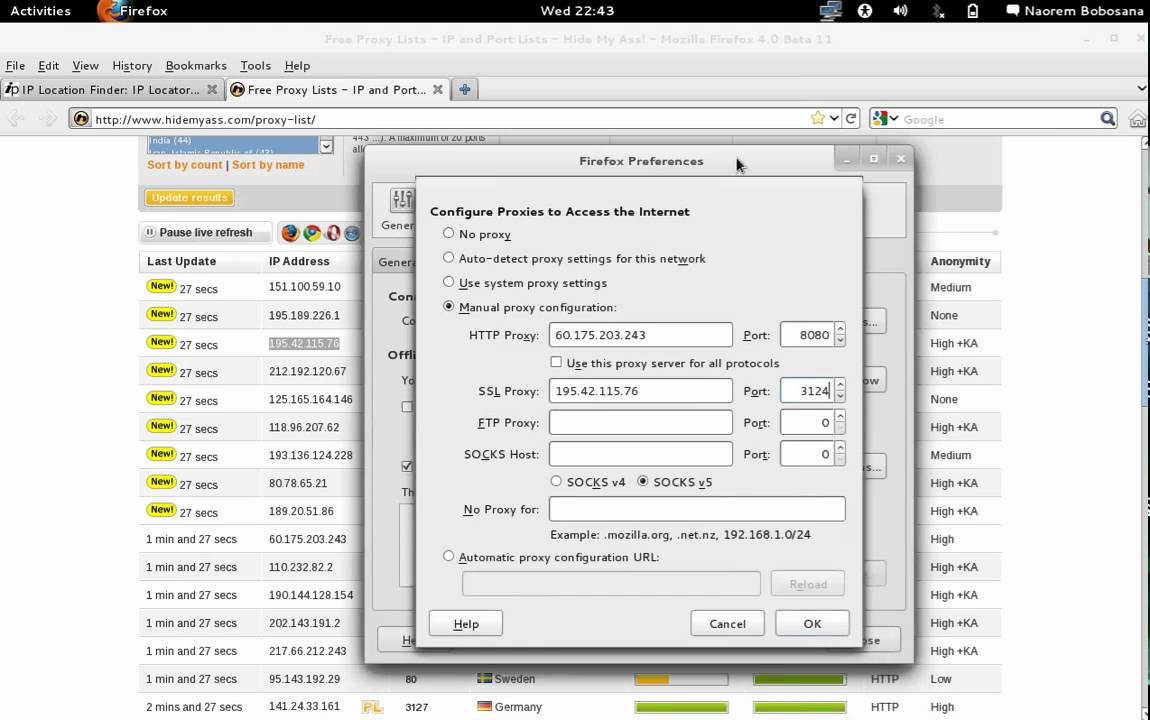Click the Firefox browser icon on the webpage
Image resolution: width=1150 pixels, height=720 pixels.
tap(290, 232)
